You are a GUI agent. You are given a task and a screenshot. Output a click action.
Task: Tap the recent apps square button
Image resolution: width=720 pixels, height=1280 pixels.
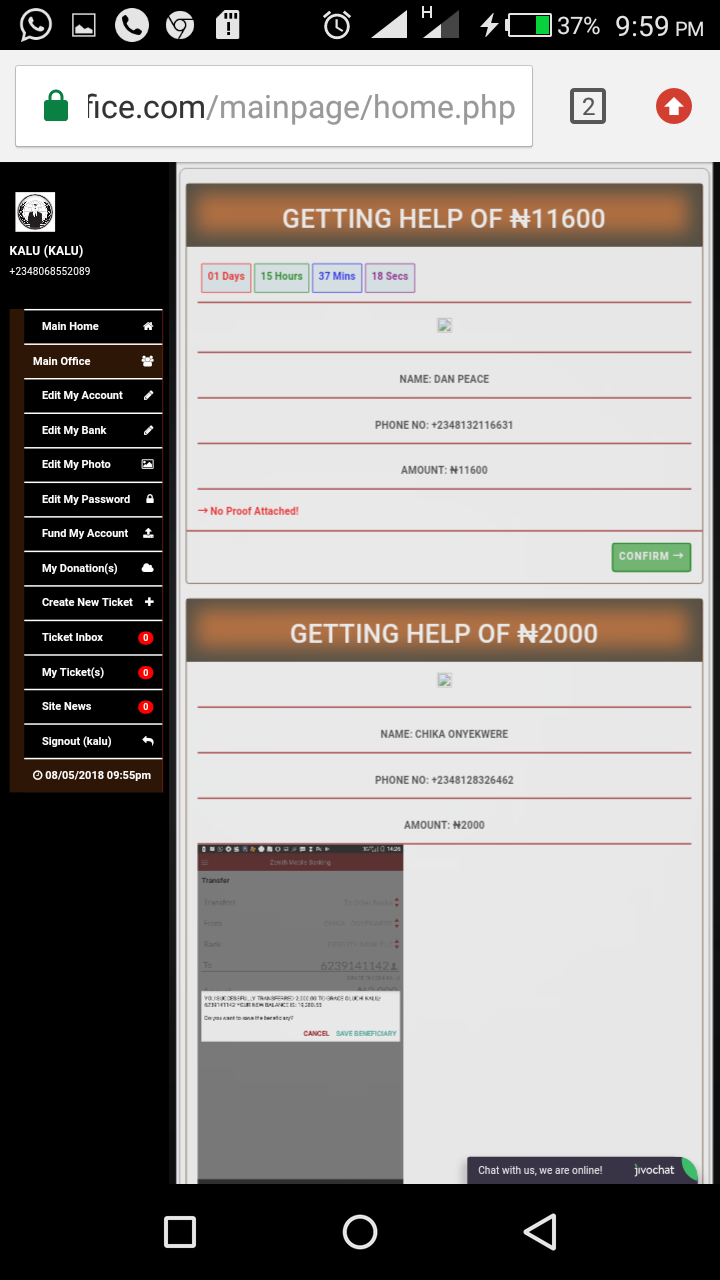(x=180, y=1232)
